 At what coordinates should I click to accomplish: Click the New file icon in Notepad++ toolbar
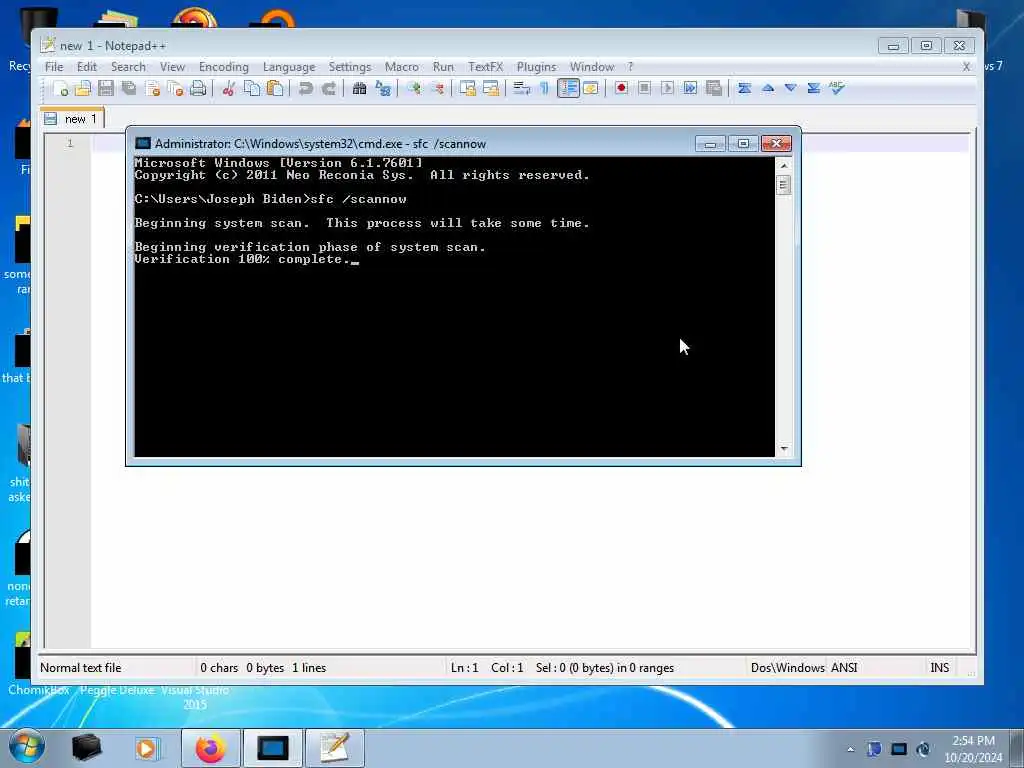pos(61,88)
